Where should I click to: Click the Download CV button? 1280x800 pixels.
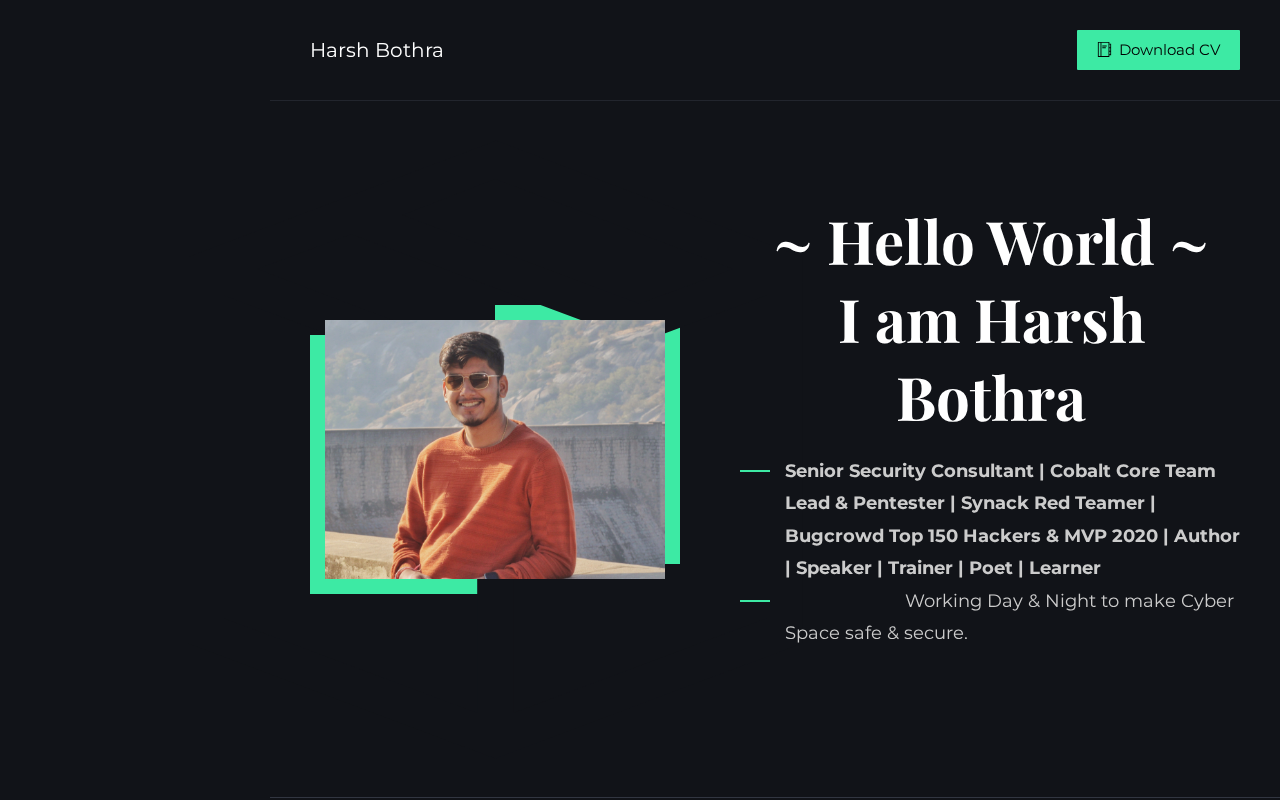[1158, 50]
